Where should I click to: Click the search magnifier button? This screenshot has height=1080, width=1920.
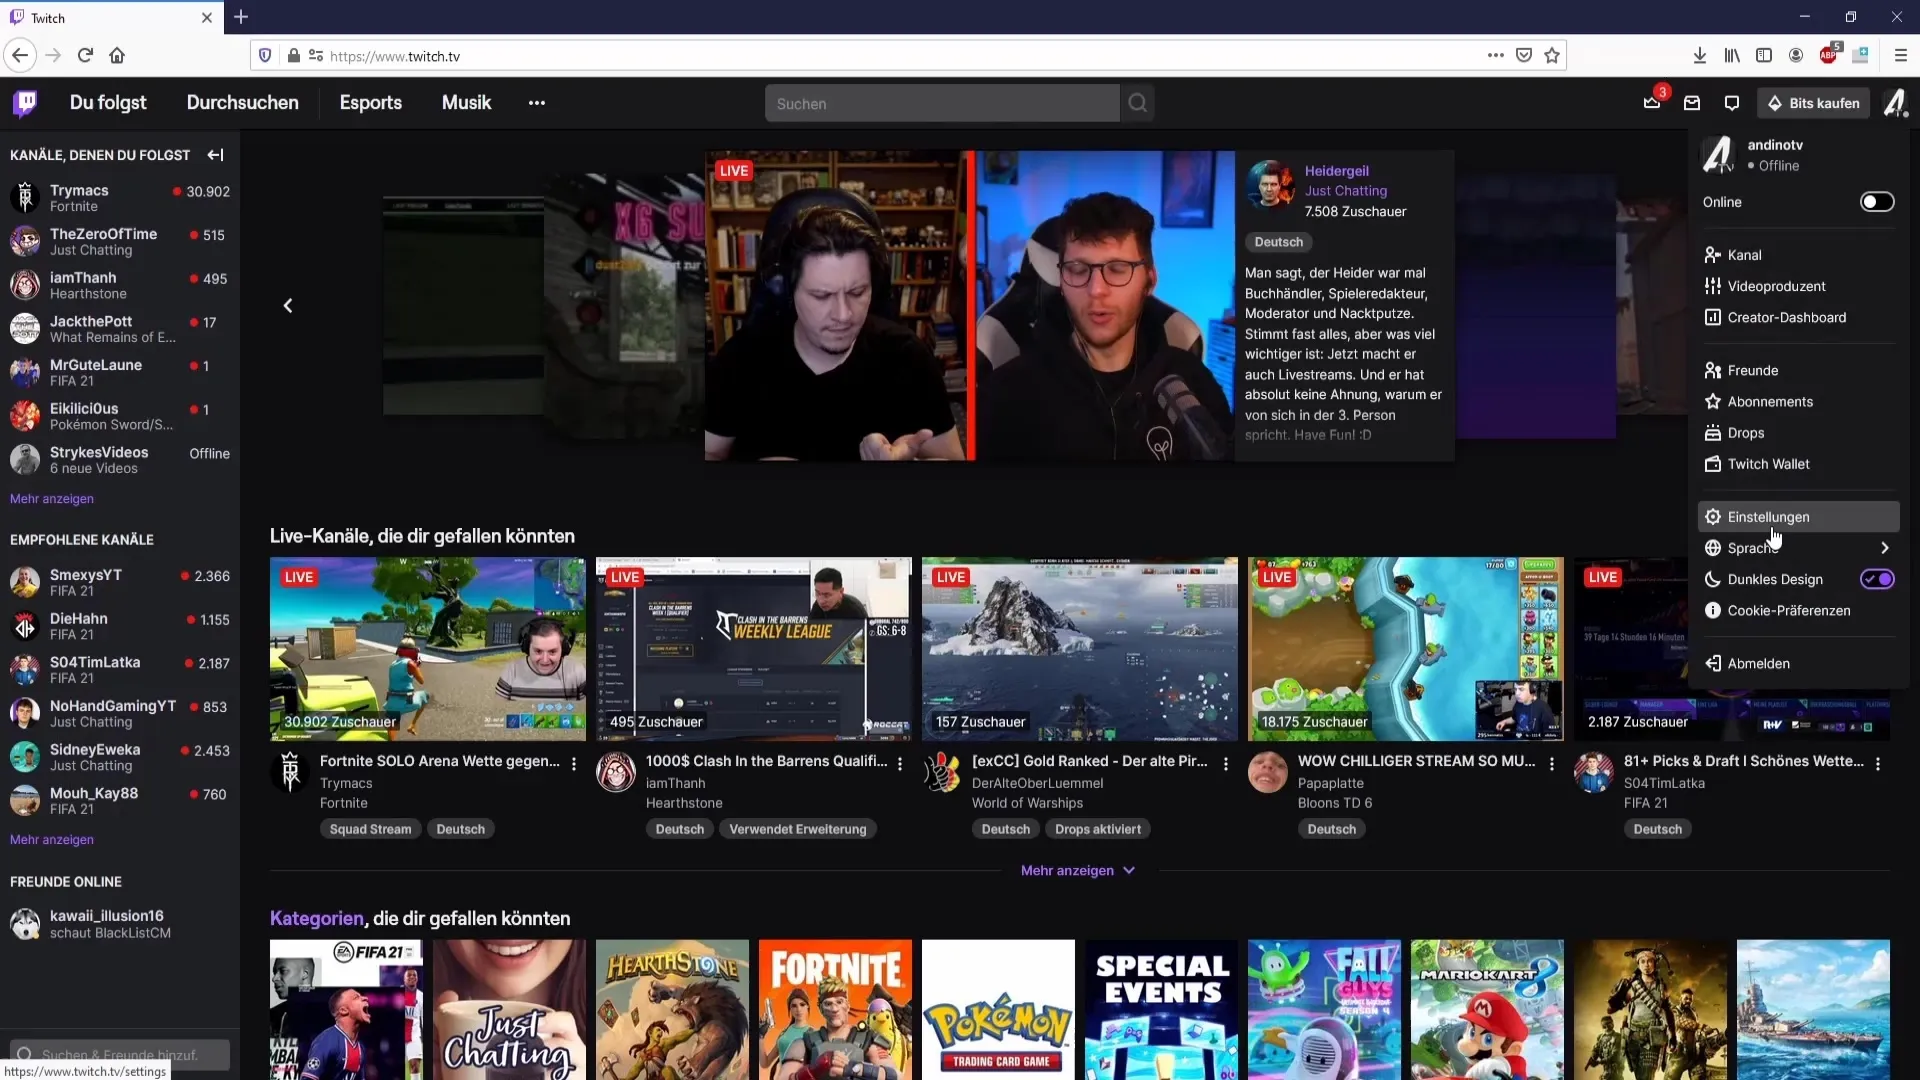(x=1137, y=103)
